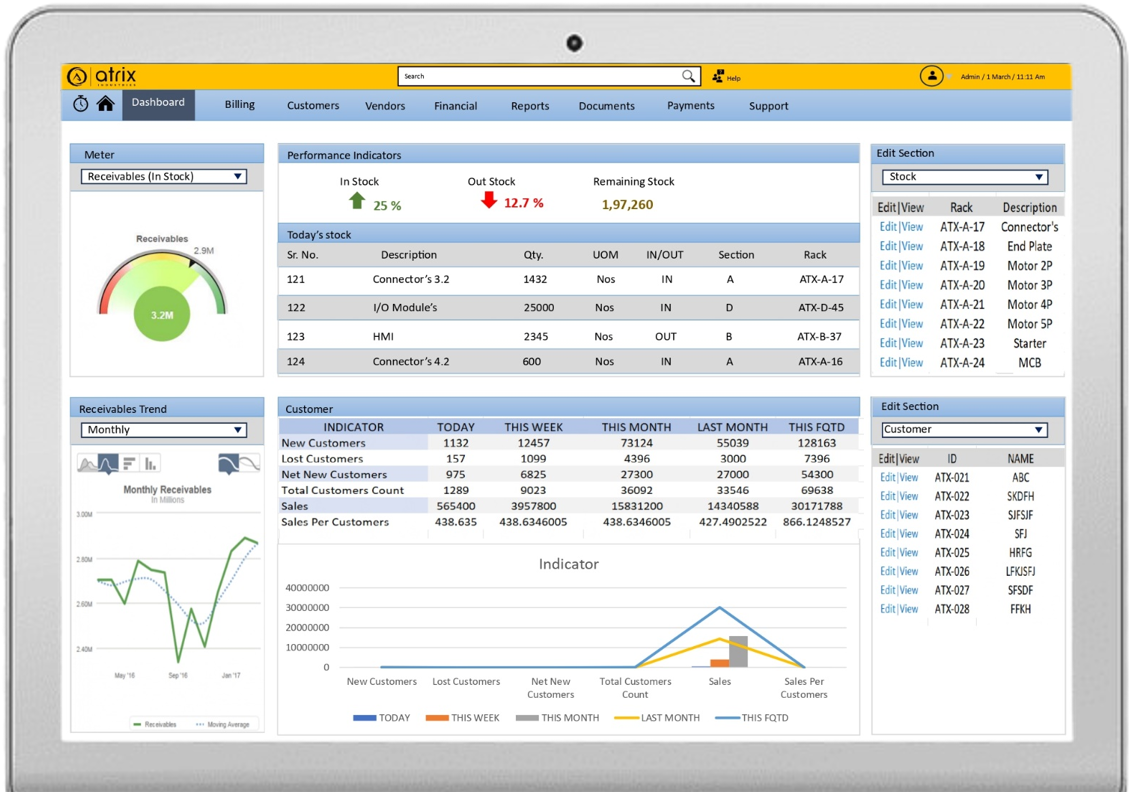Click the LAST MONTH column header
Viewport: 1129px width, 792px height.
point(732,427)
